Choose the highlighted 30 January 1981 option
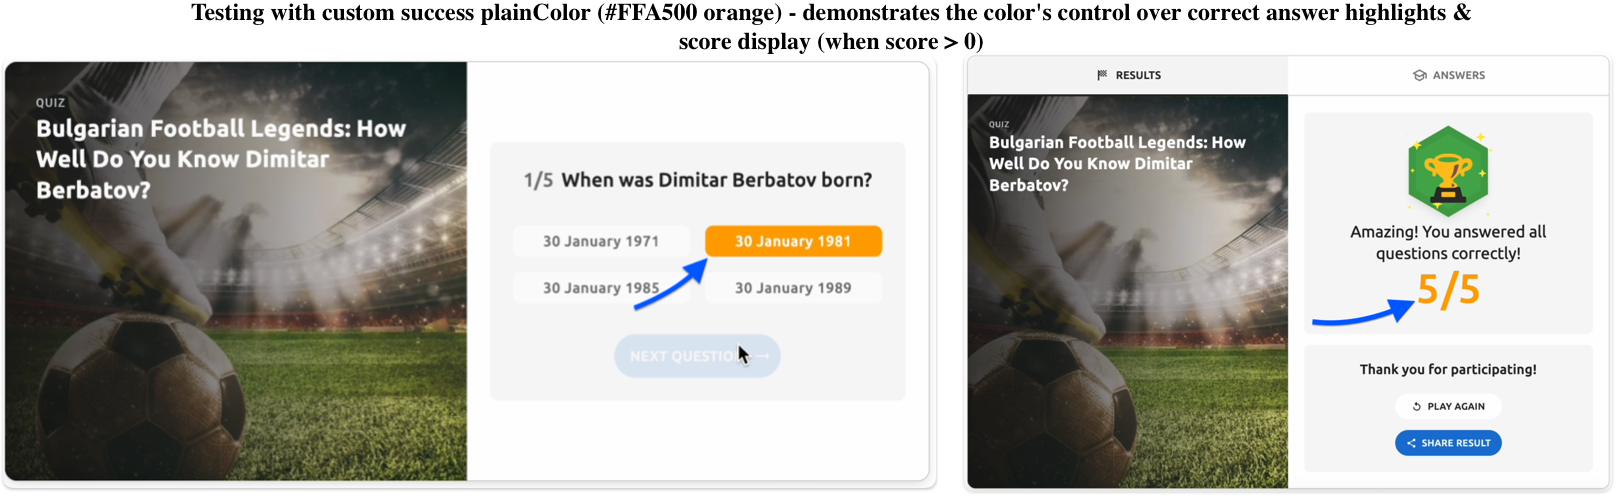Viewport: 1616px width, 498px height. pos(793,241)
